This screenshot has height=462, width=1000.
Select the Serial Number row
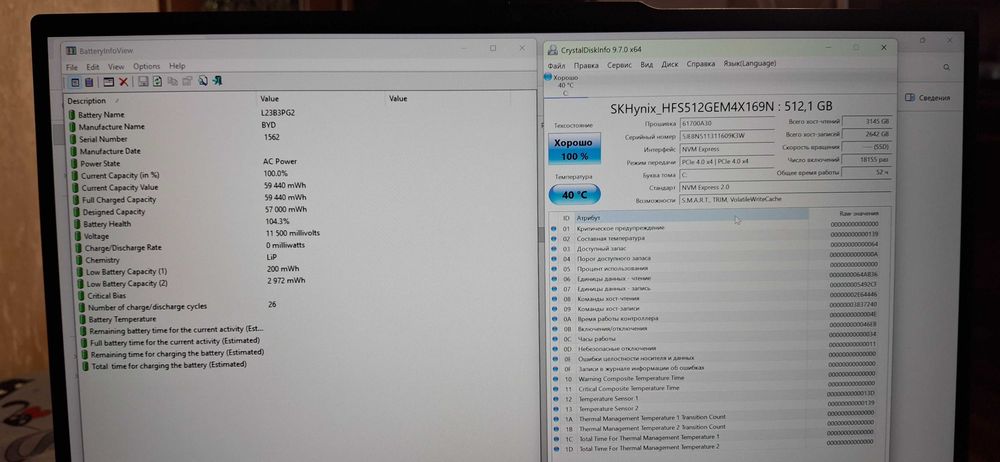tap(300, 138)
